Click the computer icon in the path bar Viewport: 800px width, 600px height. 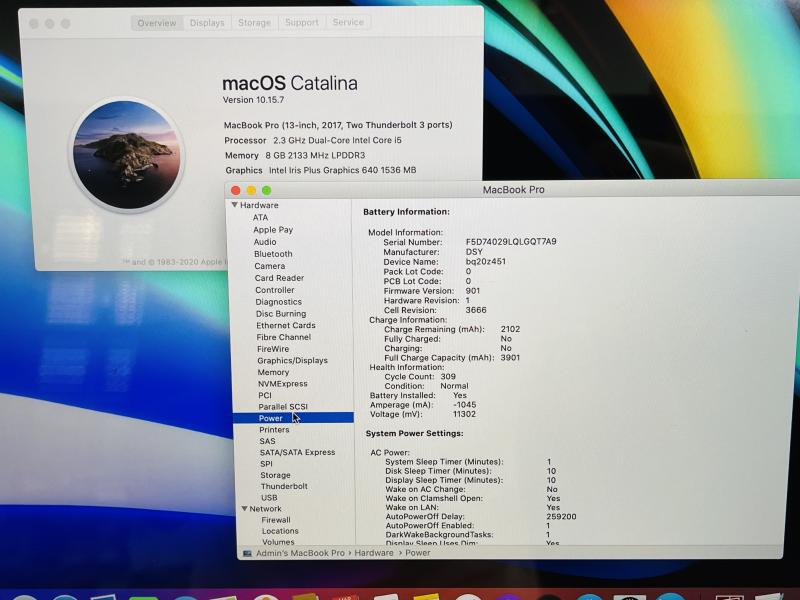247,553
